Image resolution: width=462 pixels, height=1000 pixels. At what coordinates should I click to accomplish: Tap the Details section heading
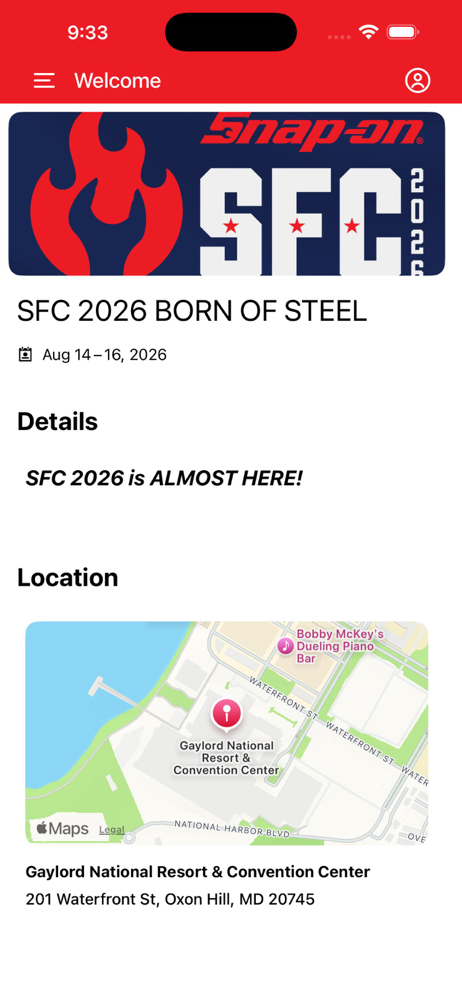[57, 422]
